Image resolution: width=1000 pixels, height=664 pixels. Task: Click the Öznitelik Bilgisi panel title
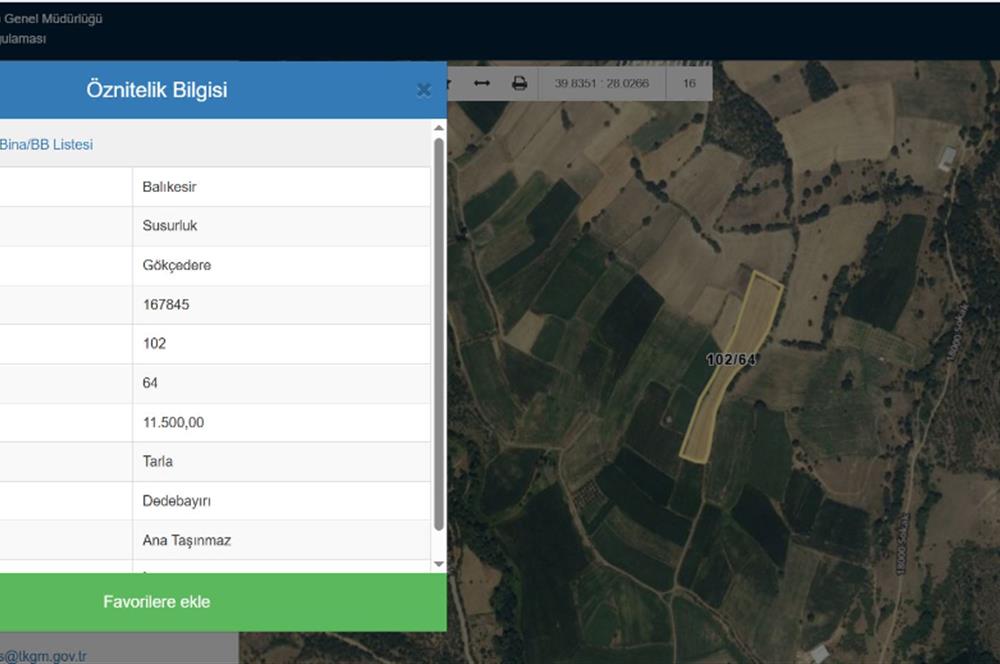click(157, 90)
